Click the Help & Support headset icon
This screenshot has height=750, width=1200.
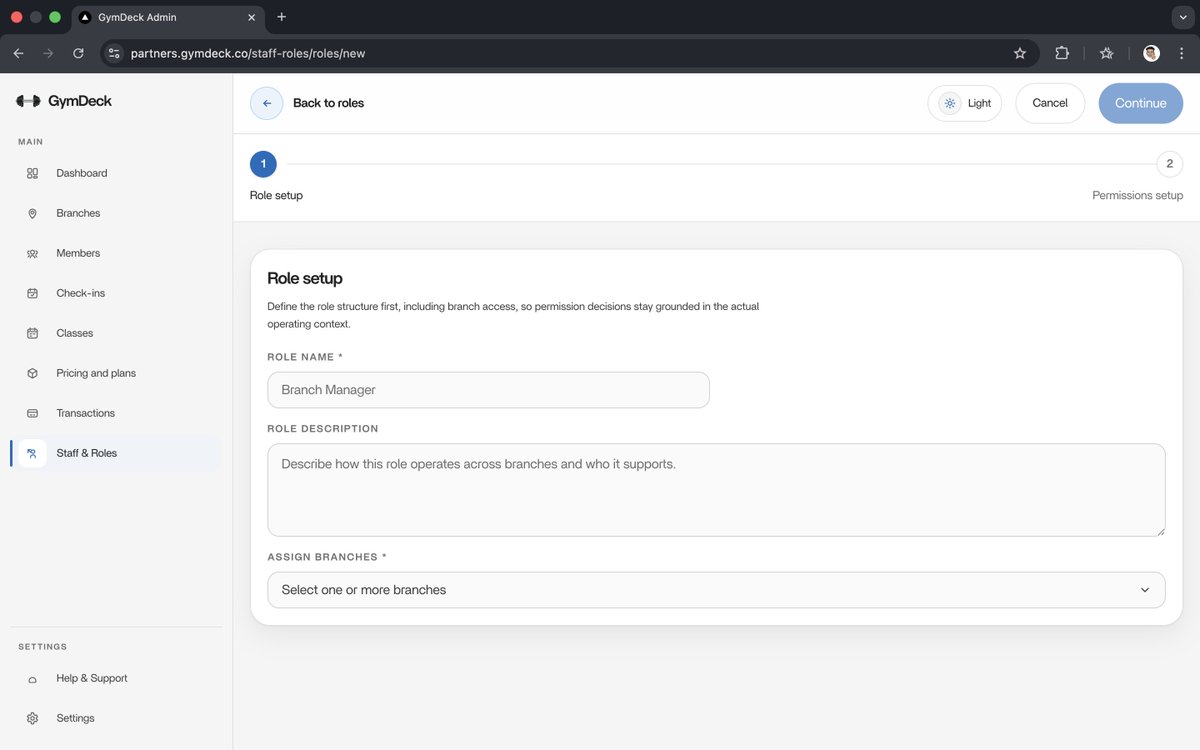coord(32,679)
